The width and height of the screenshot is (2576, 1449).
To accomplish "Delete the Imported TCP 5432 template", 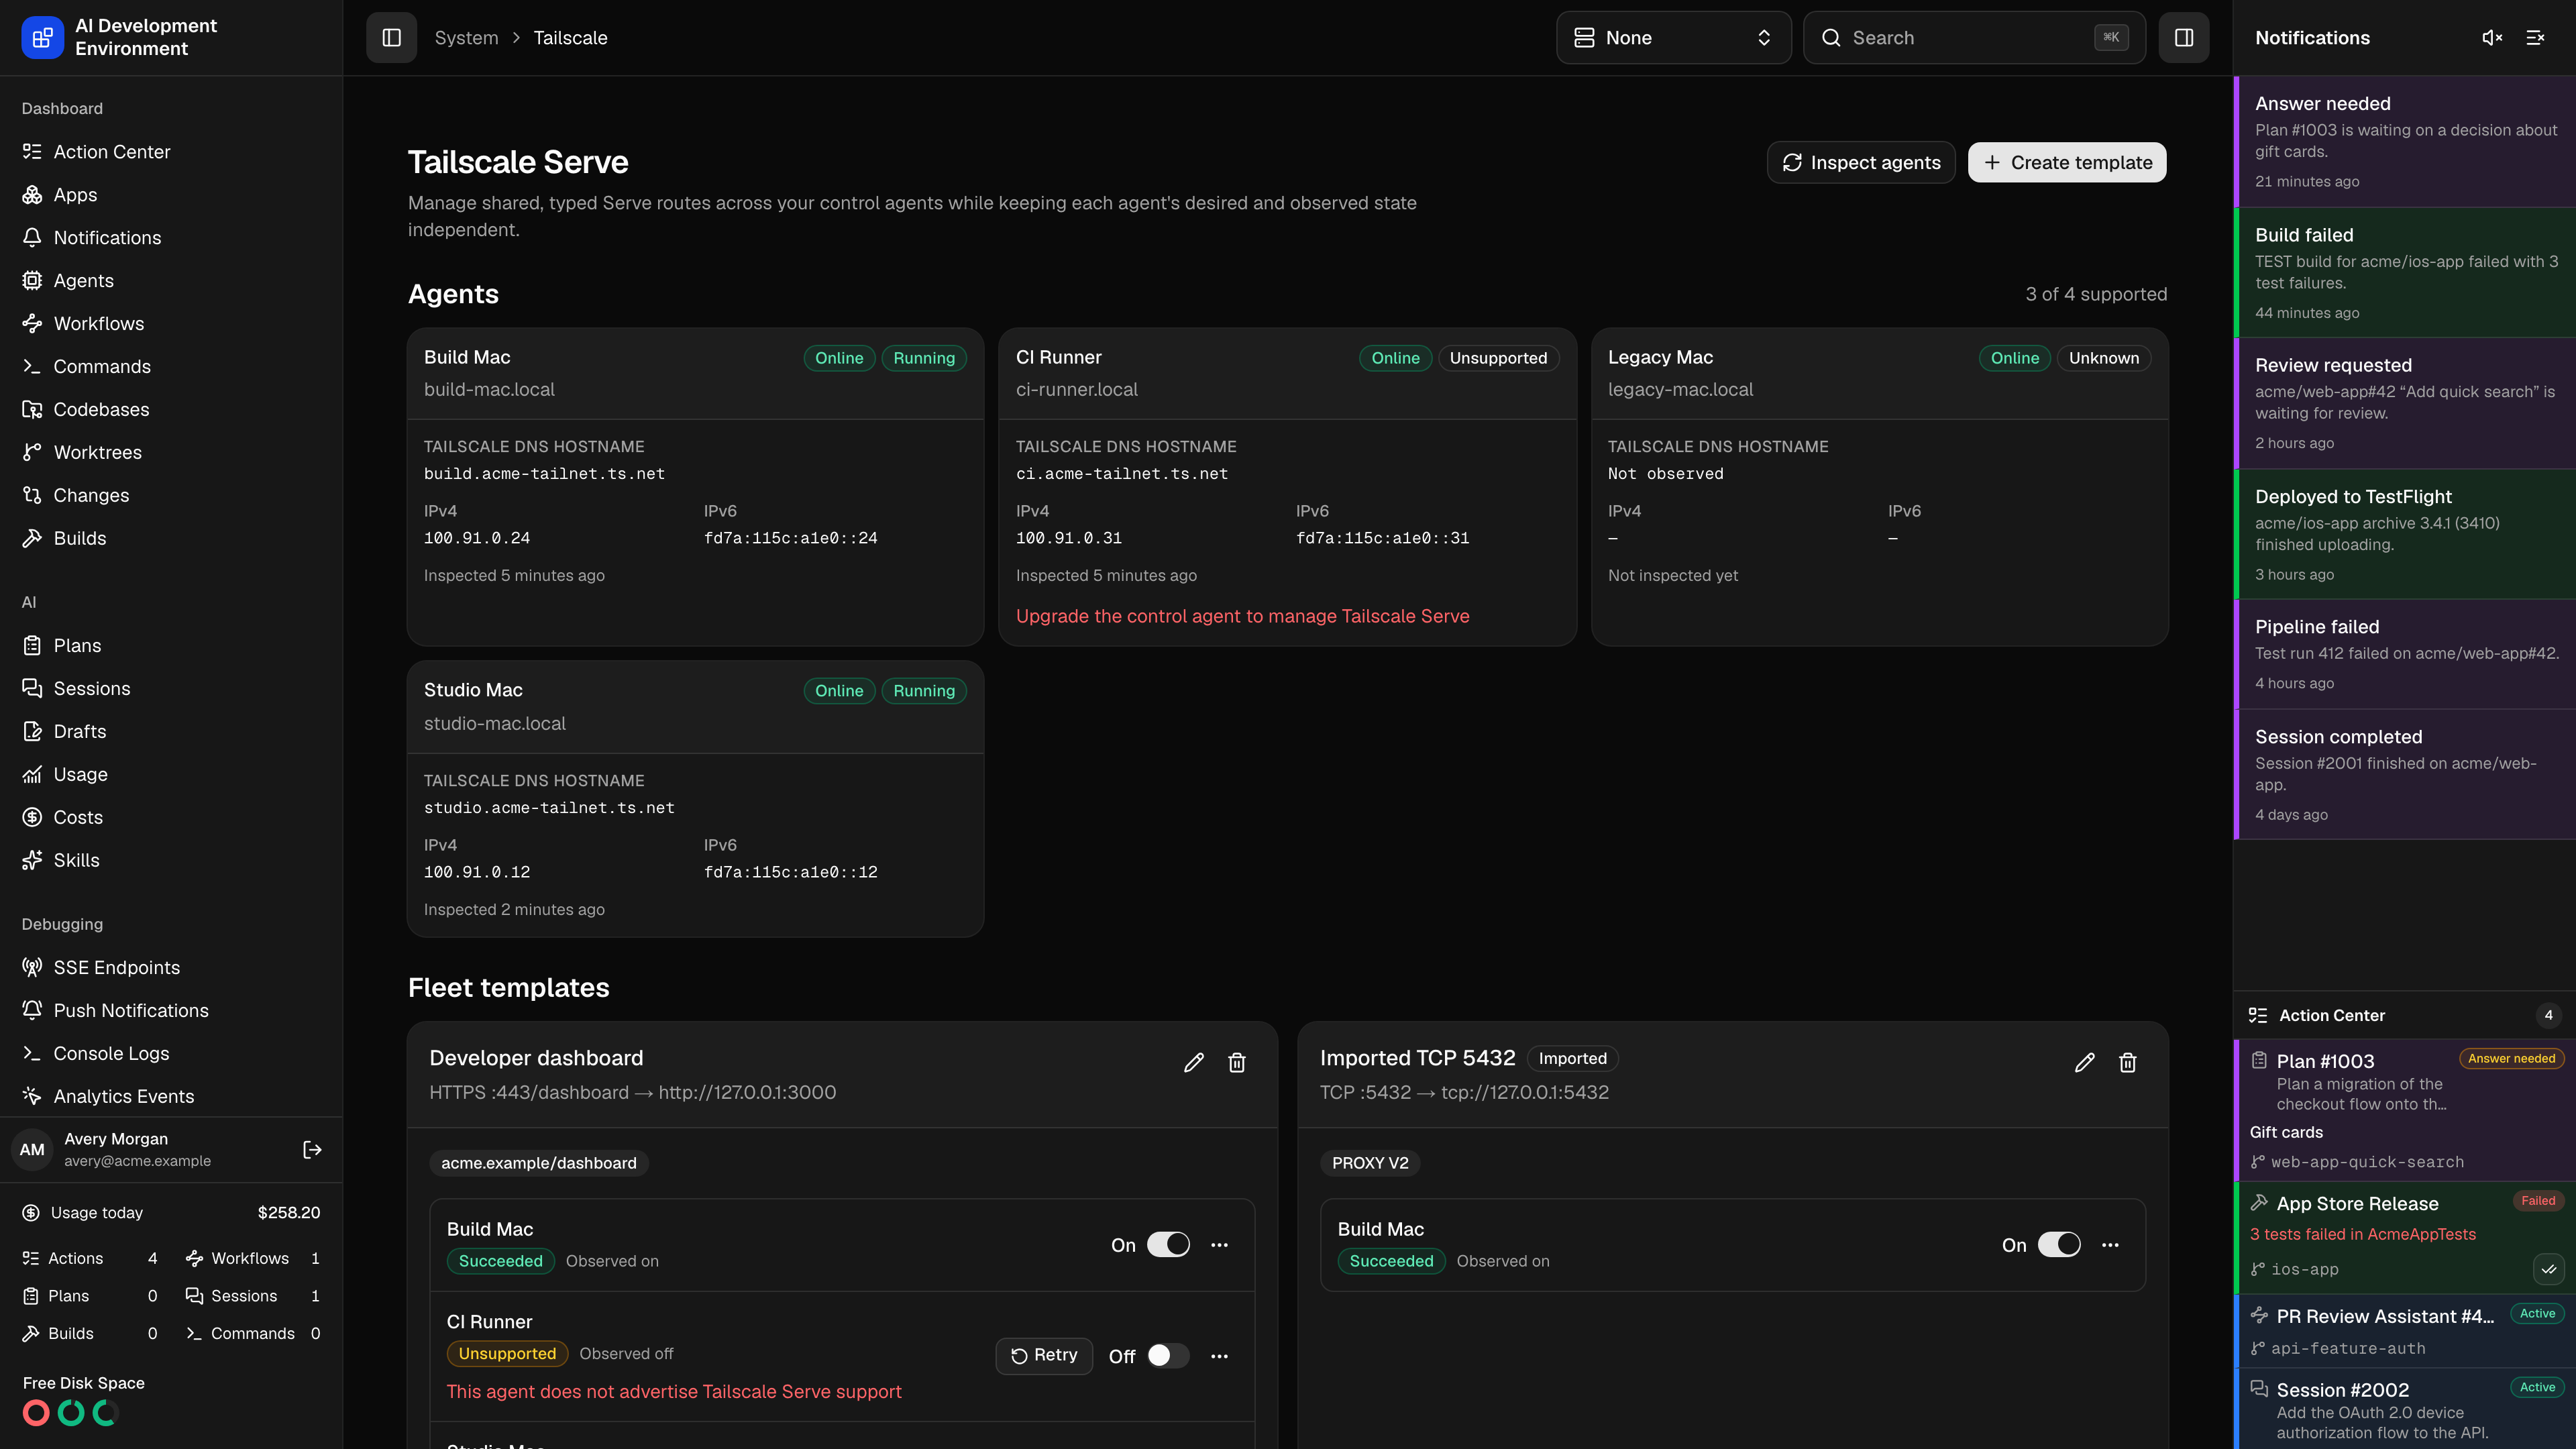I will pyautogui.click(x=2128, y=1062).
